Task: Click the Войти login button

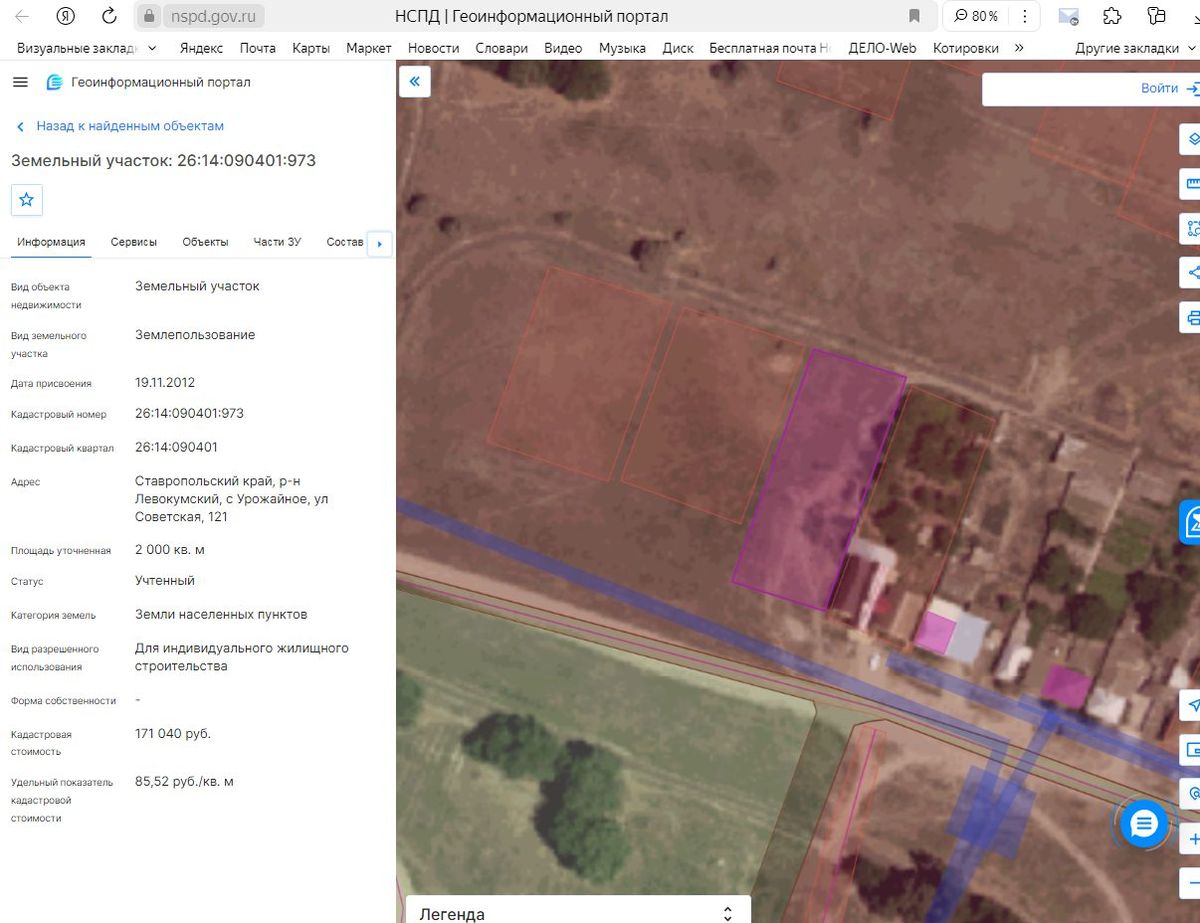Action: click(x=1168, y=88)
